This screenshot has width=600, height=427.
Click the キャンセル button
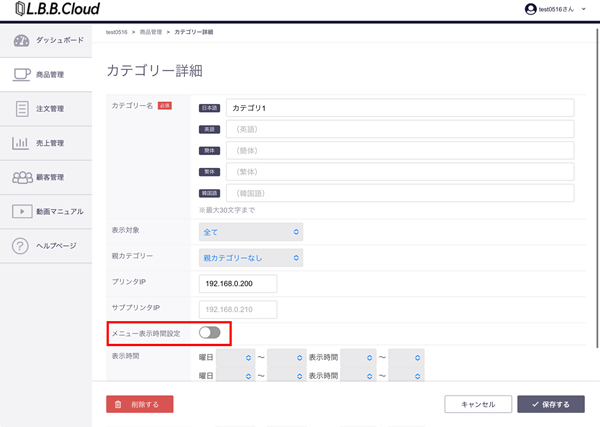pyautogui.click(x=477, y=404)
